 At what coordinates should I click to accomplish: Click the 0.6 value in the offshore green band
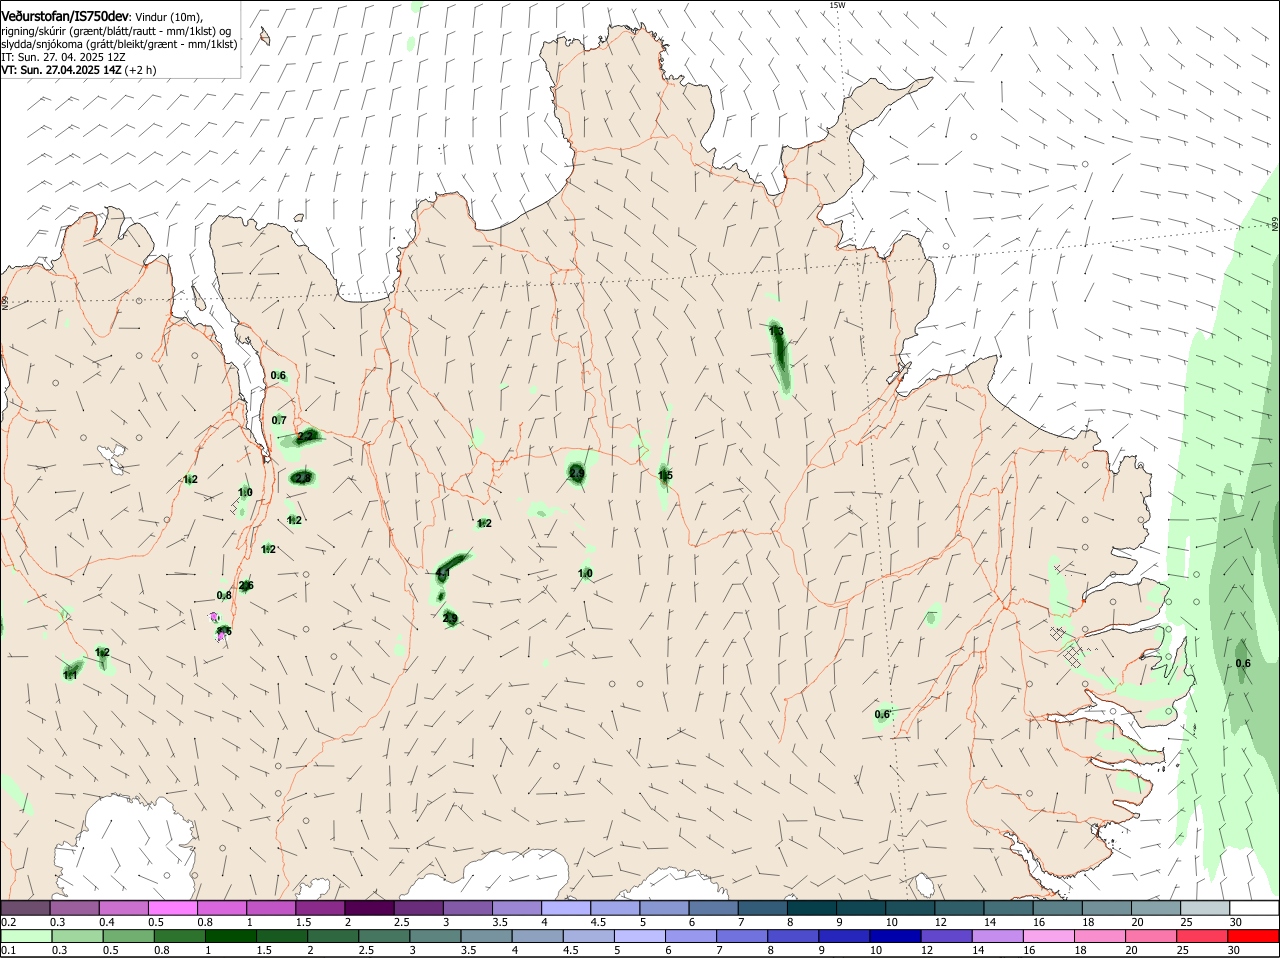pyautogui.click(x=1243, y=663)
